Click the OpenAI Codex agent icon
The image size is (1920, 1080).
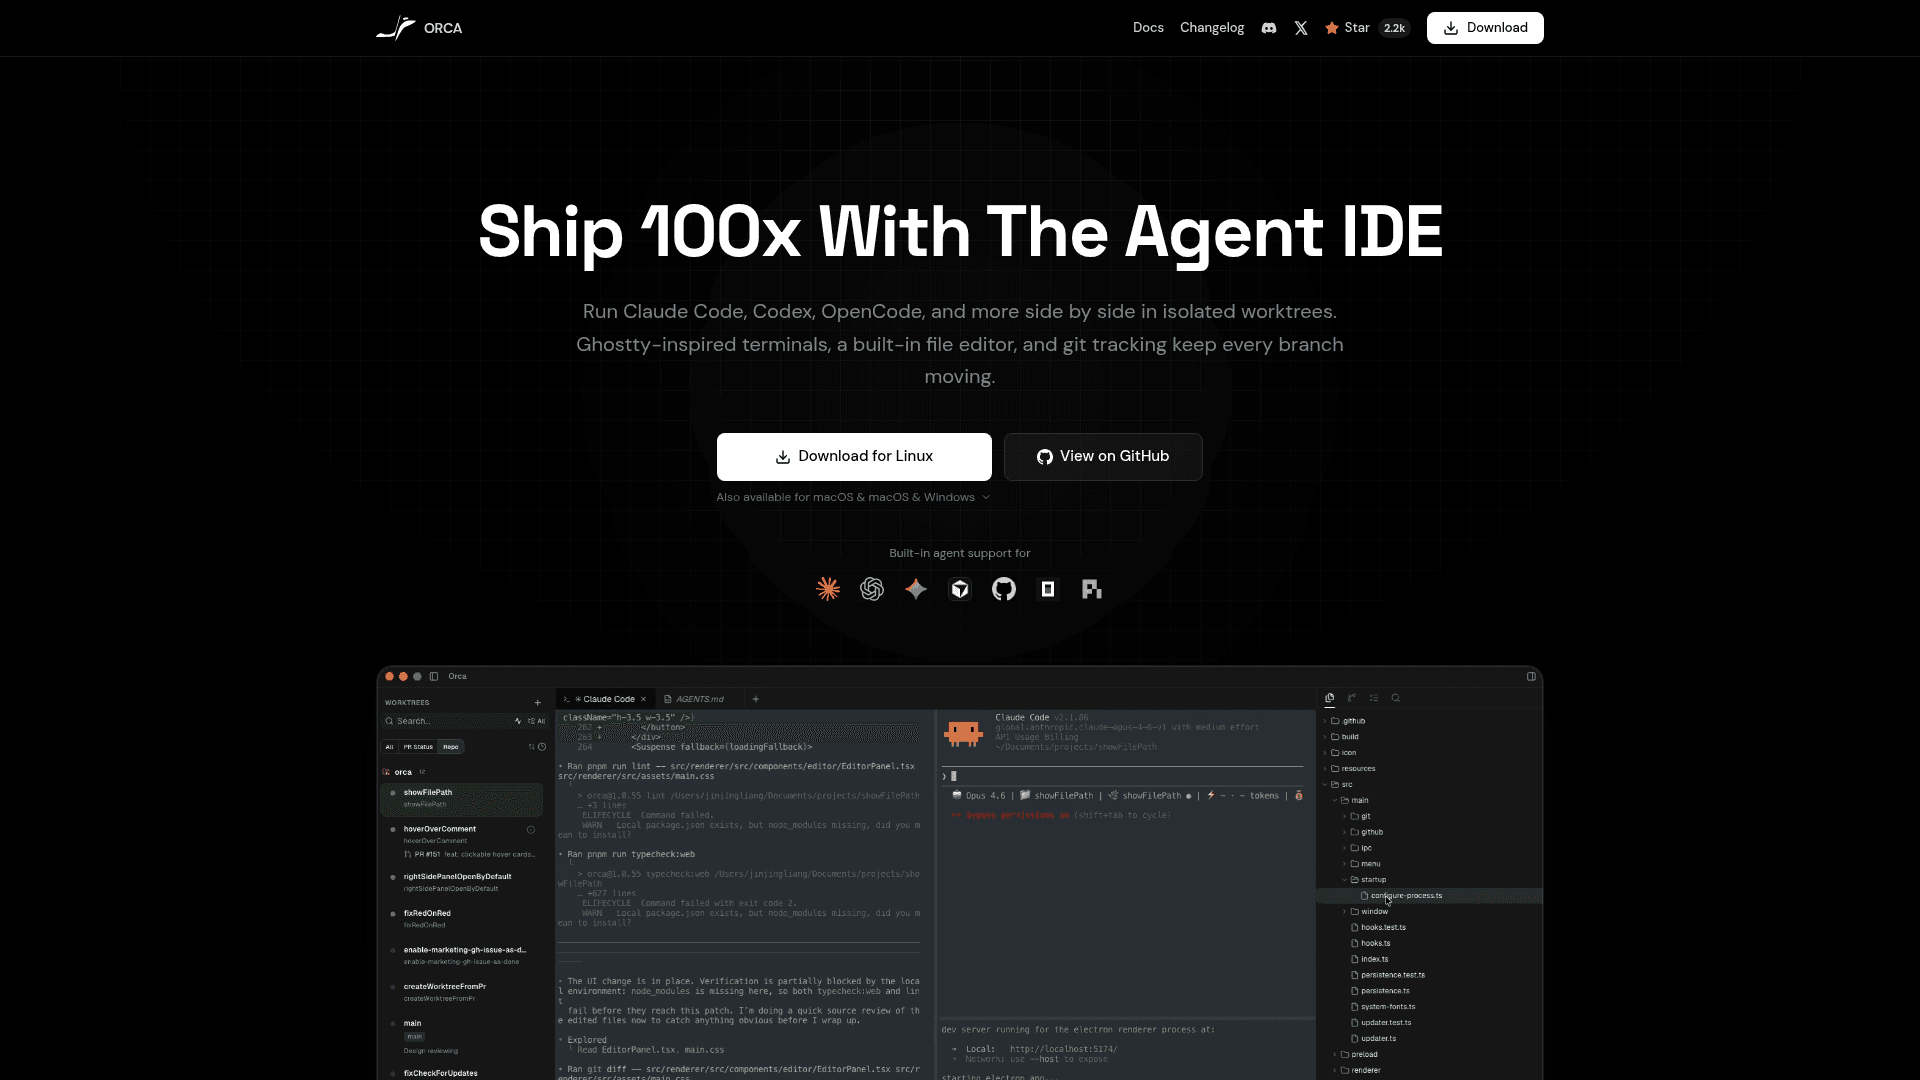click(872, 589)
